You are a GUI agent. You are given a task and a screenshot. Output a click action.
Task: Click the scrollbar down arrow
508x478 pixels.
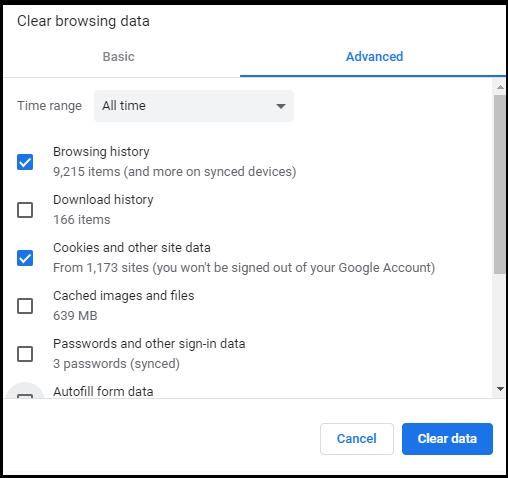(500, 389)
